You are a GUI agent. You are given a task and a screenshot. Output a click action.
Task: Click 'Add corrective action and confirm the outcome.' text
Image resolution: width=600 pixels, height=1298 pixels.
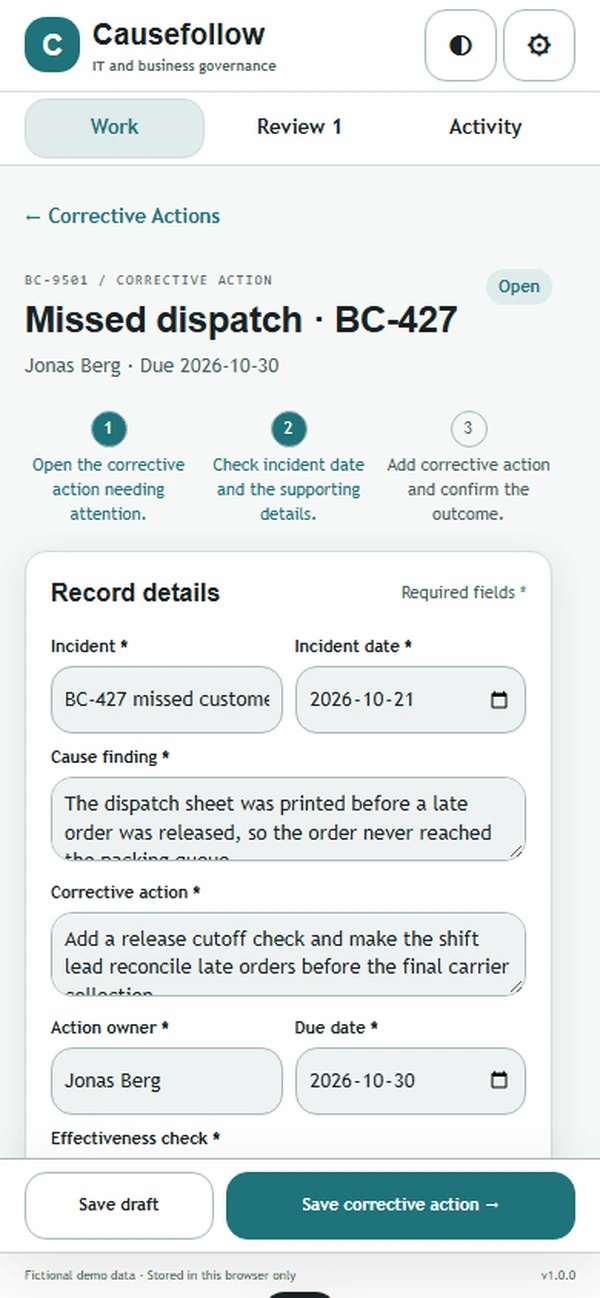point(468,490)
